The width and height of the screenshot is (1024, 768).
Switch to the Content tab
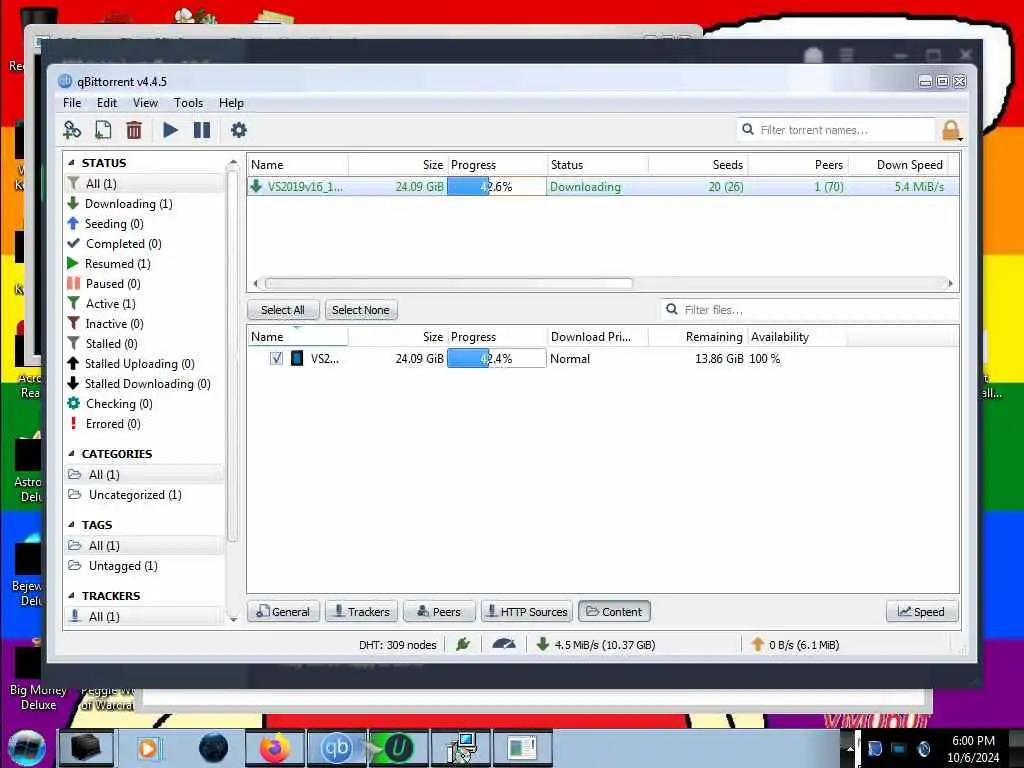[614, 612]
